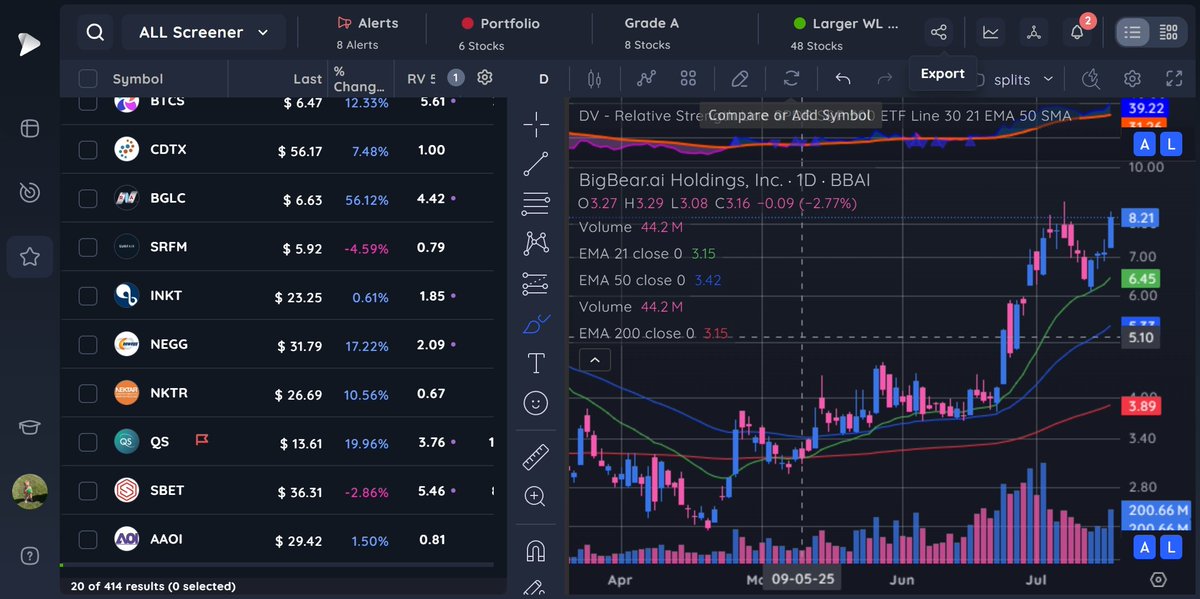1200x599 pixels.
Task: Sort by the Last price column
Action: point(308,79)
